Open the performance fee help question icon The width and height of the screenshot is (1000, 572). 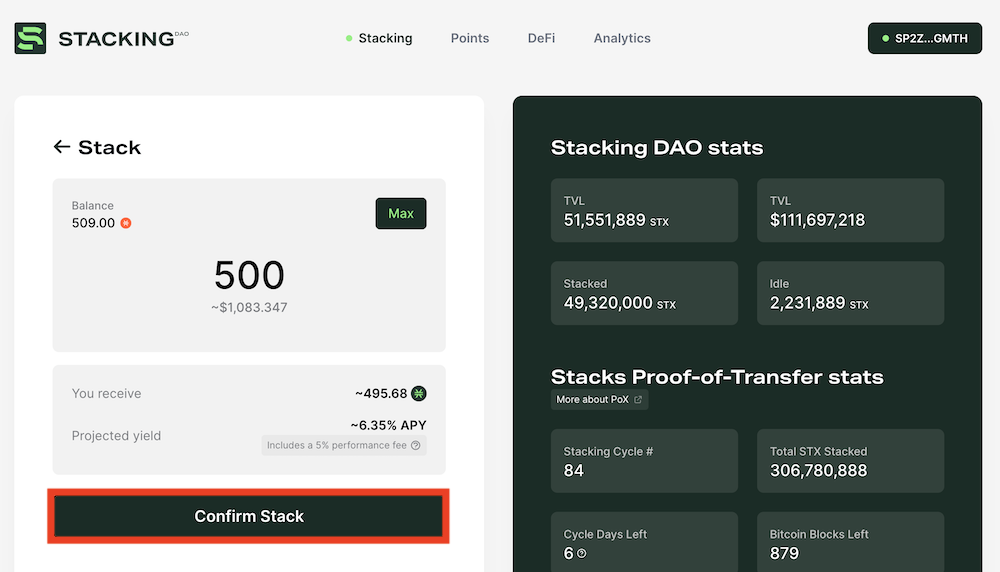click(x=416, y=445)
